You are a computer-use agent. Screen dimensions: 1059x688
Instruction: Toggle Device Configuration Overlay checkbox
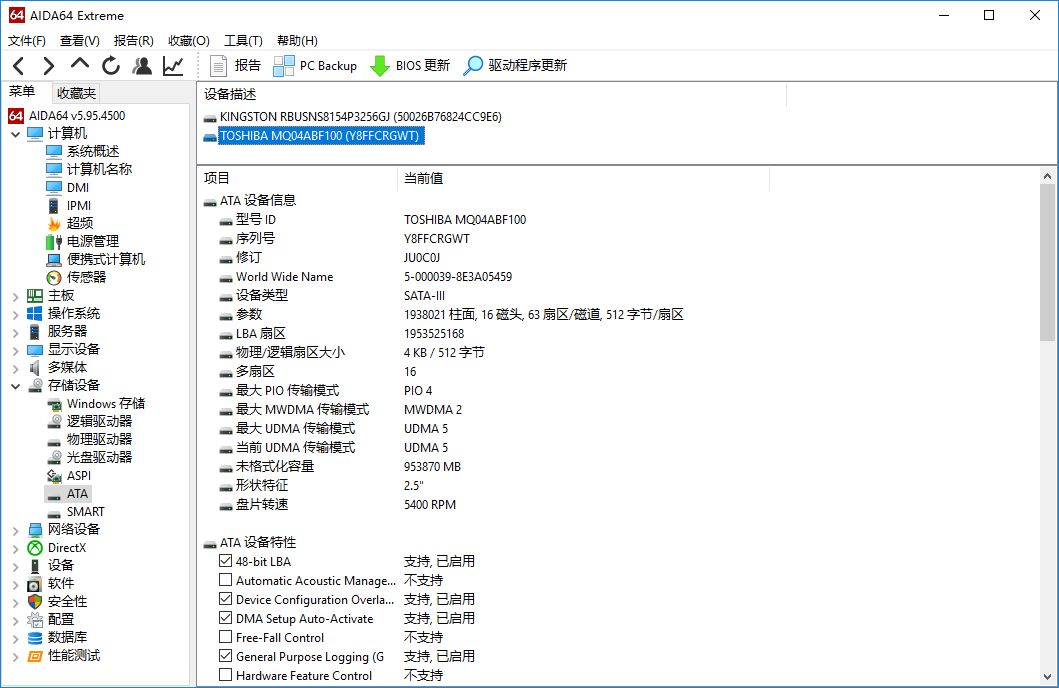226,598
